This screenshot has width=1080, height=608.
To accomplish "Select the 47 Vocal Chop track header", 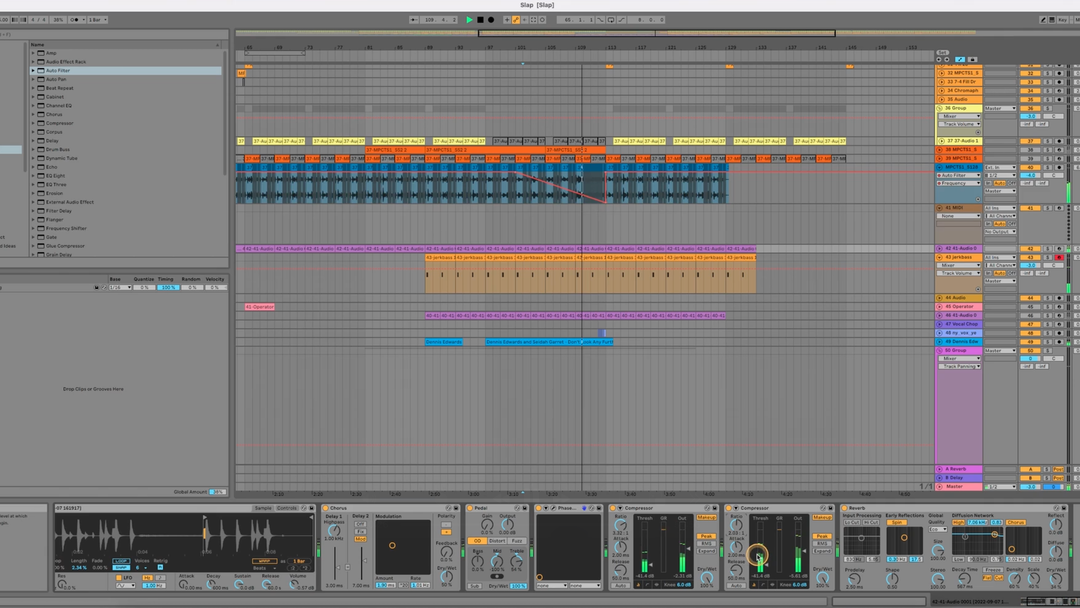I will [x=960, y=324].
